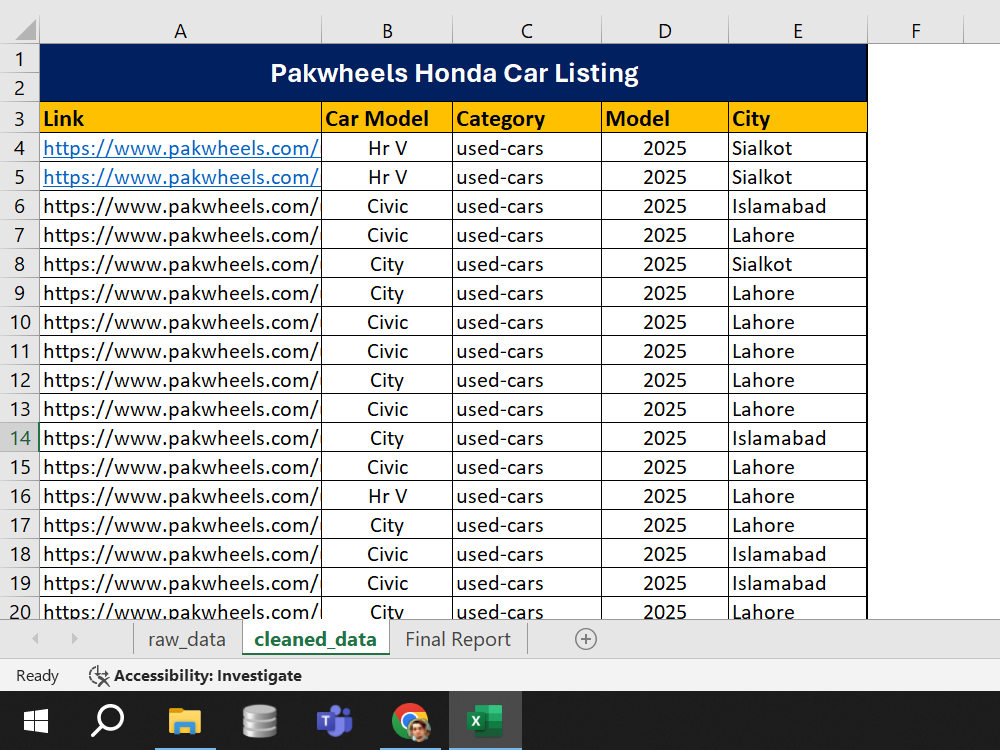Add a new sheet with plus icon
Image resolution: width=1000 pixels, height=750 pixels.
[585, 639]
